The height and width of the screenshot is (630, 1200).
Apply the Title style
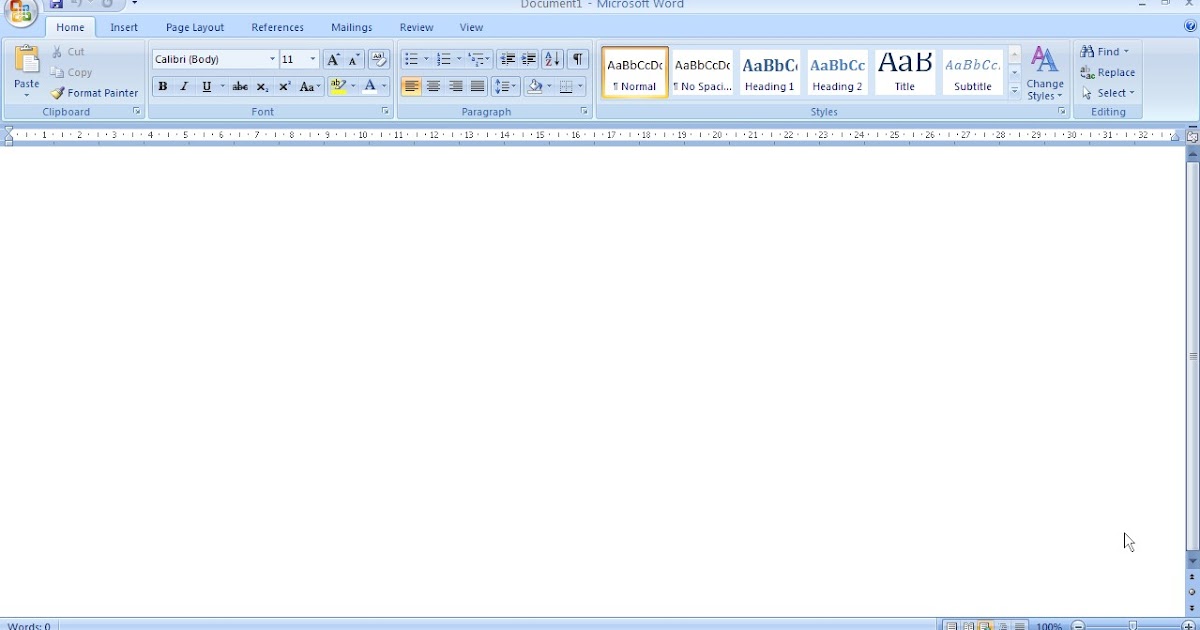tap(905, 72)
